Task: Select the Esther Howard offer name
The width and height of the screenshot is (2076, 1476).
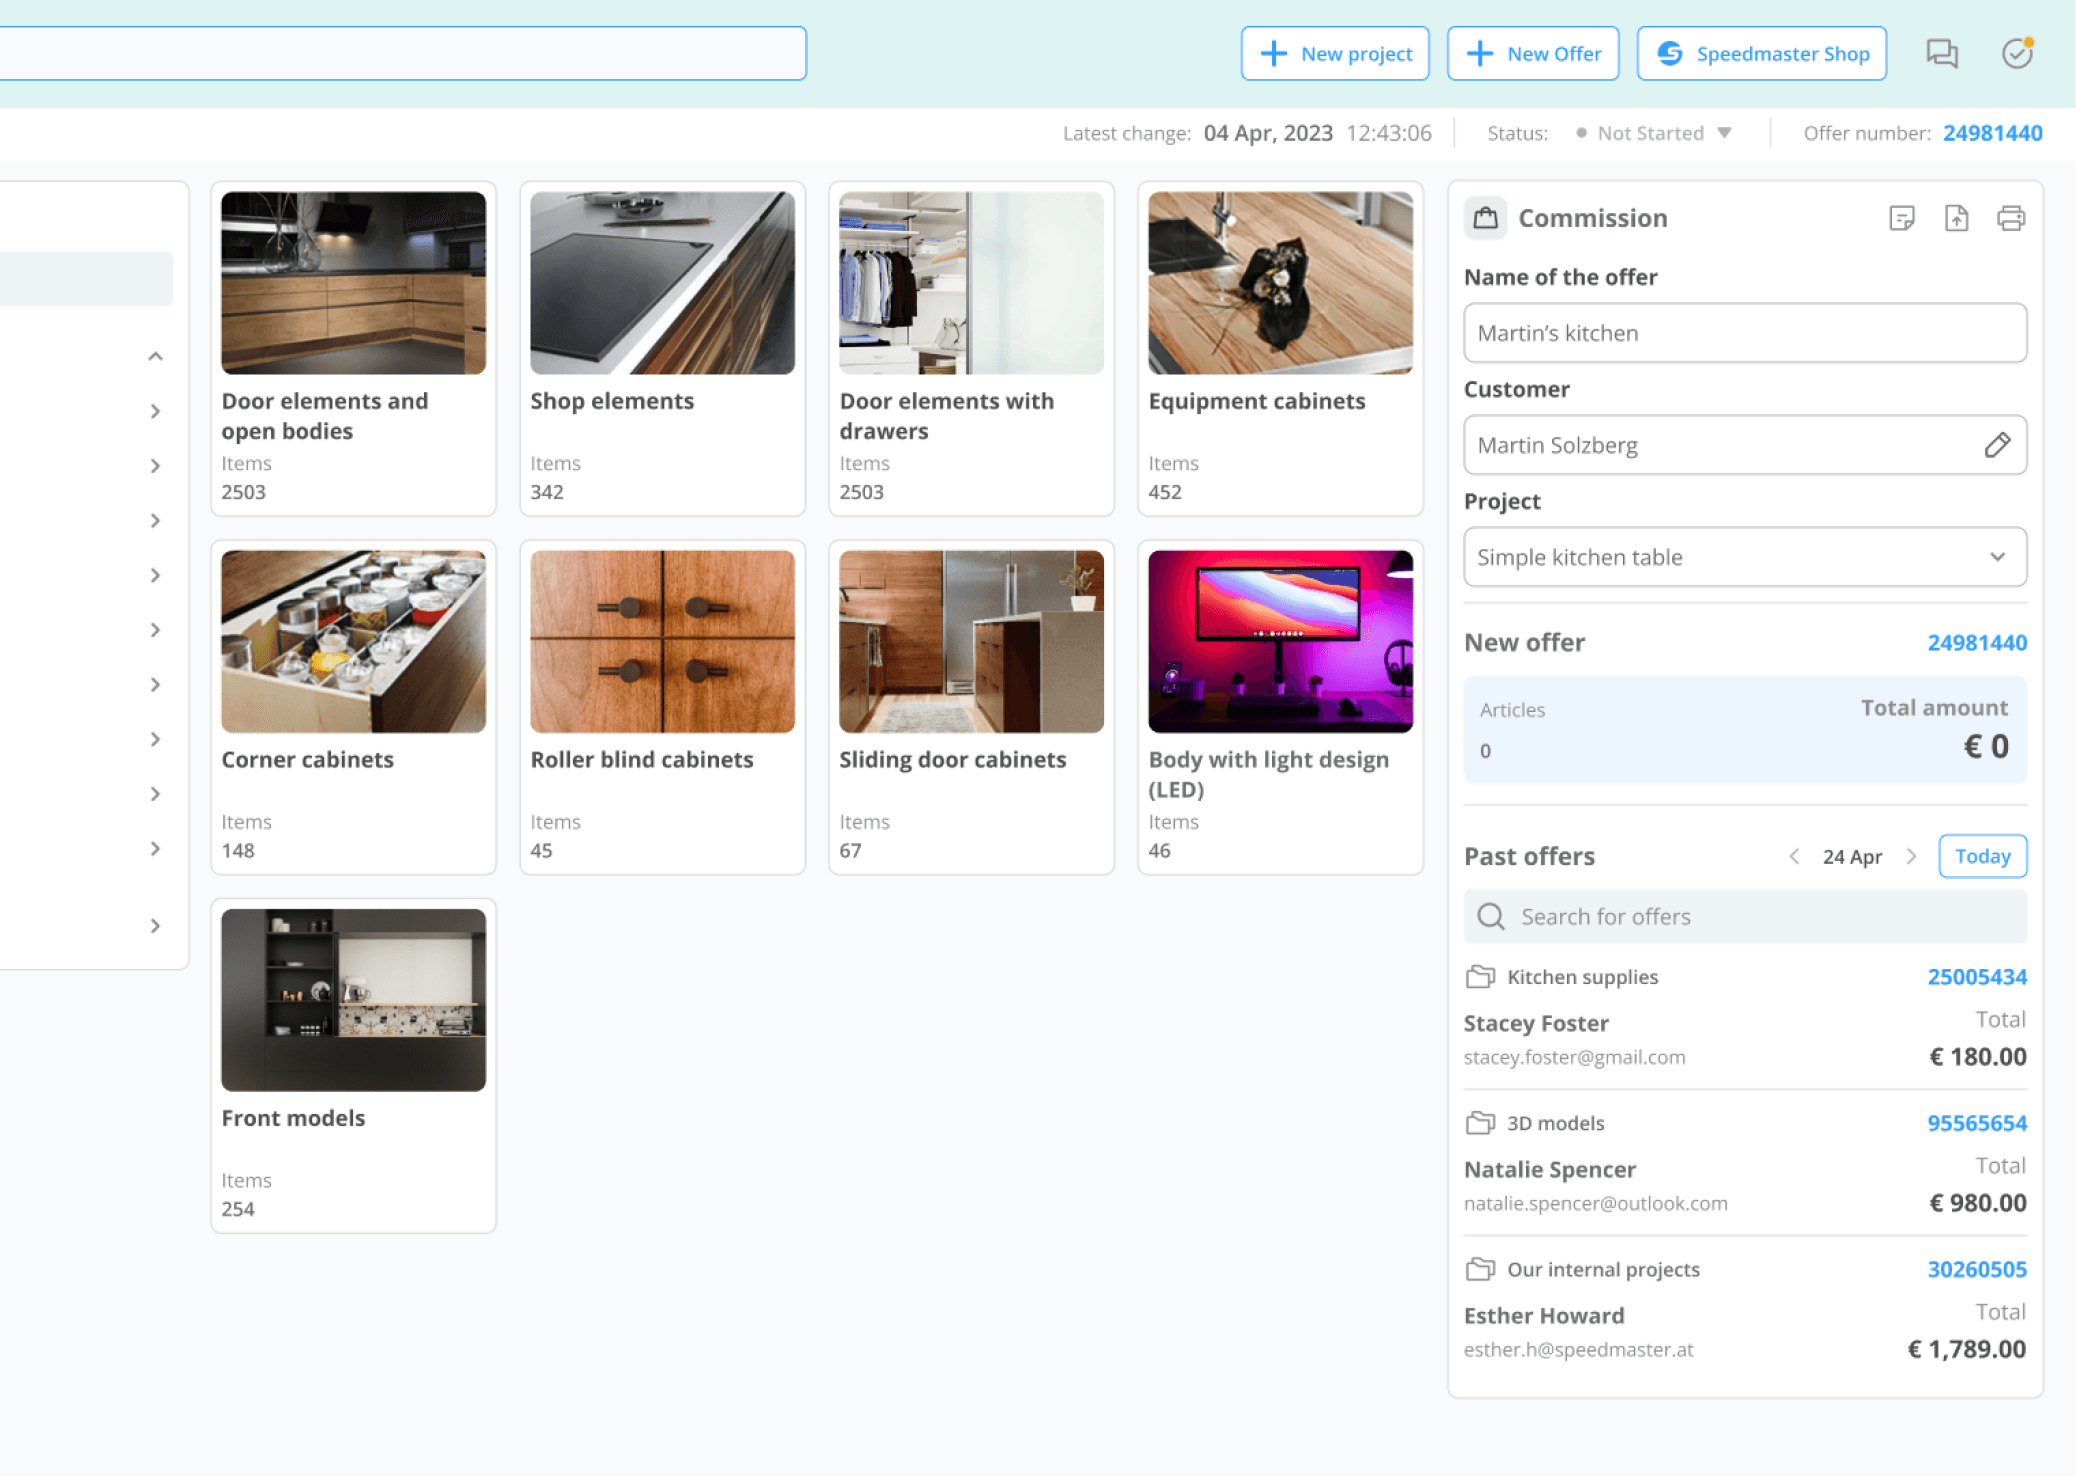Action: tap(1544, 1316)
